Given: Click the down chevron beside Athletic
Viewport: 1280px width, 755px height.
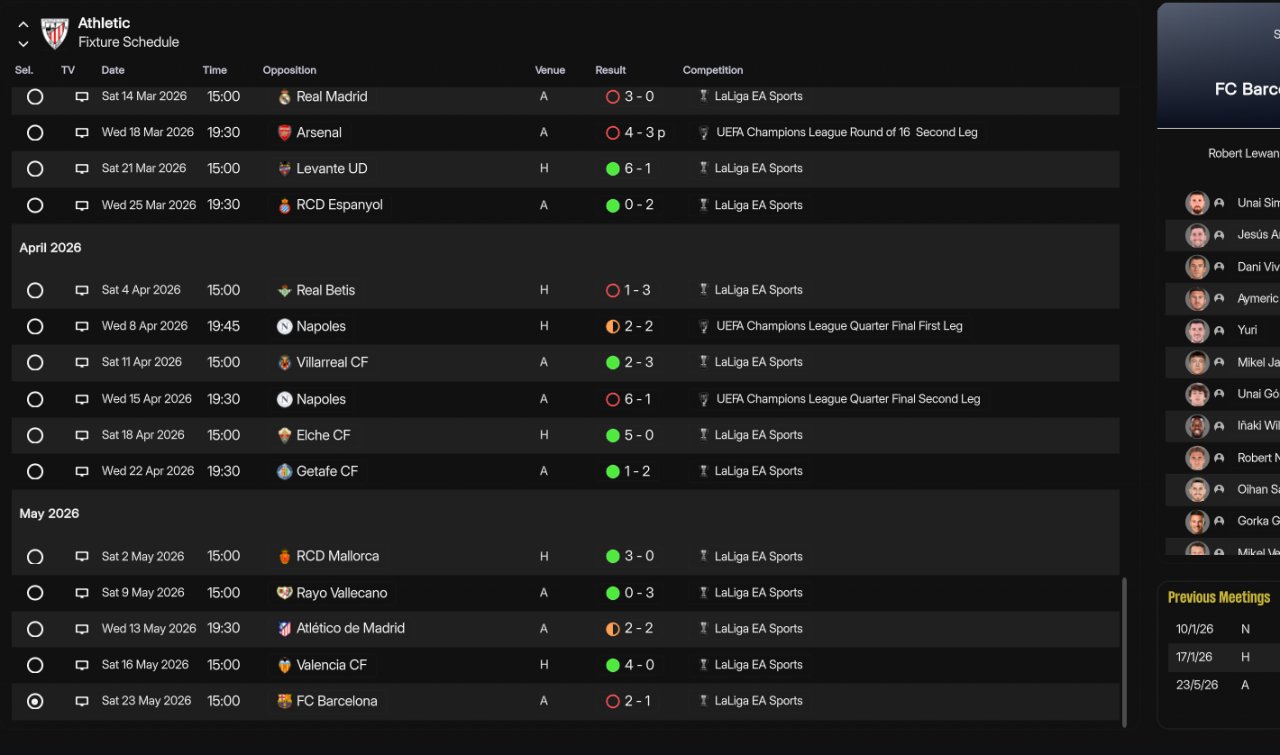Looking at the screenshot, I should coord(23,43).
